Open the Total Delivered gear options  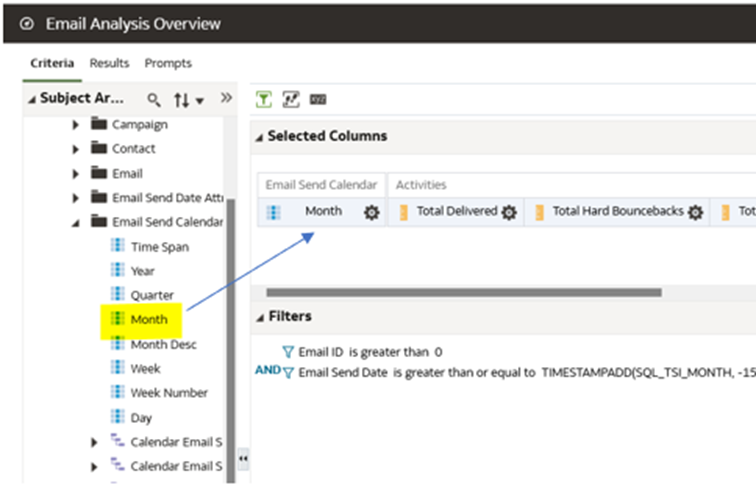click(x=509, y=212)
